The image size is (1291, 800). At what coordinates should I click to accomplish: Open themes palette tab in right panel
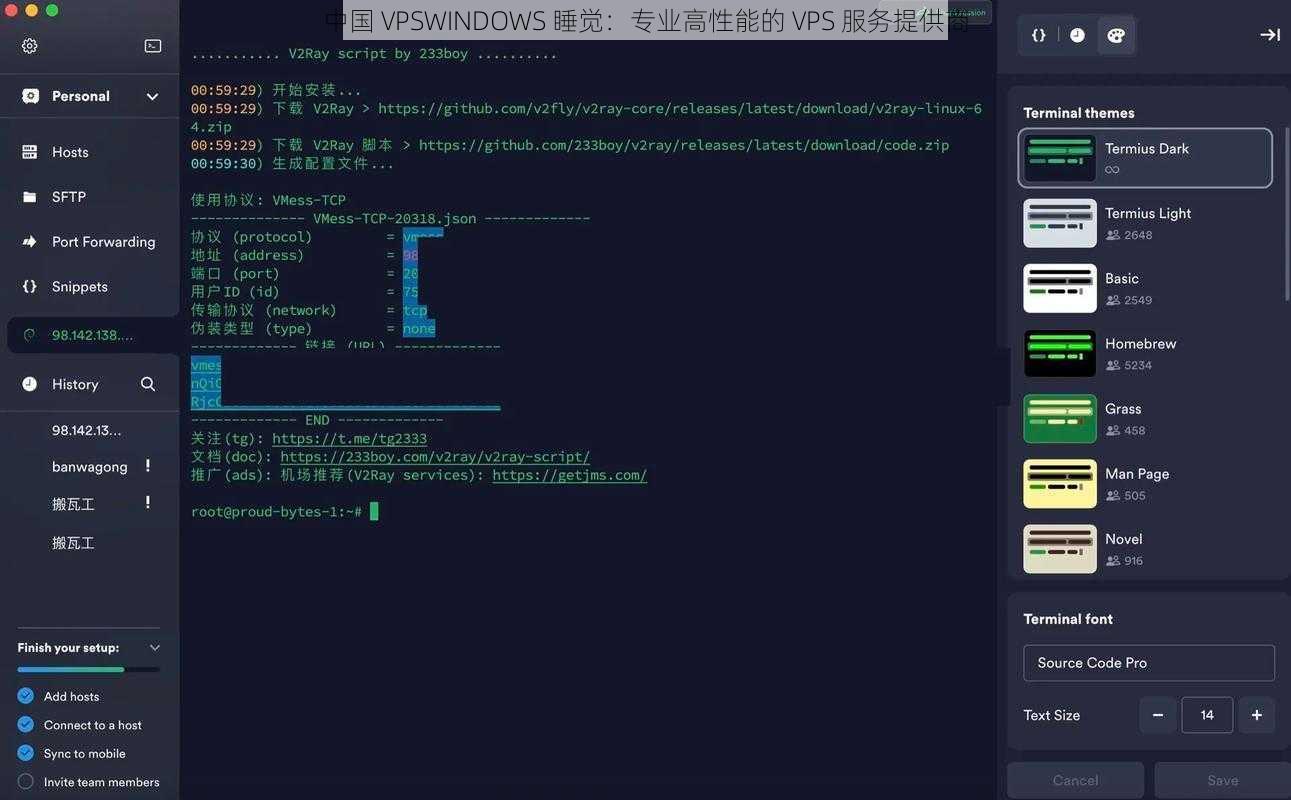1116,35
